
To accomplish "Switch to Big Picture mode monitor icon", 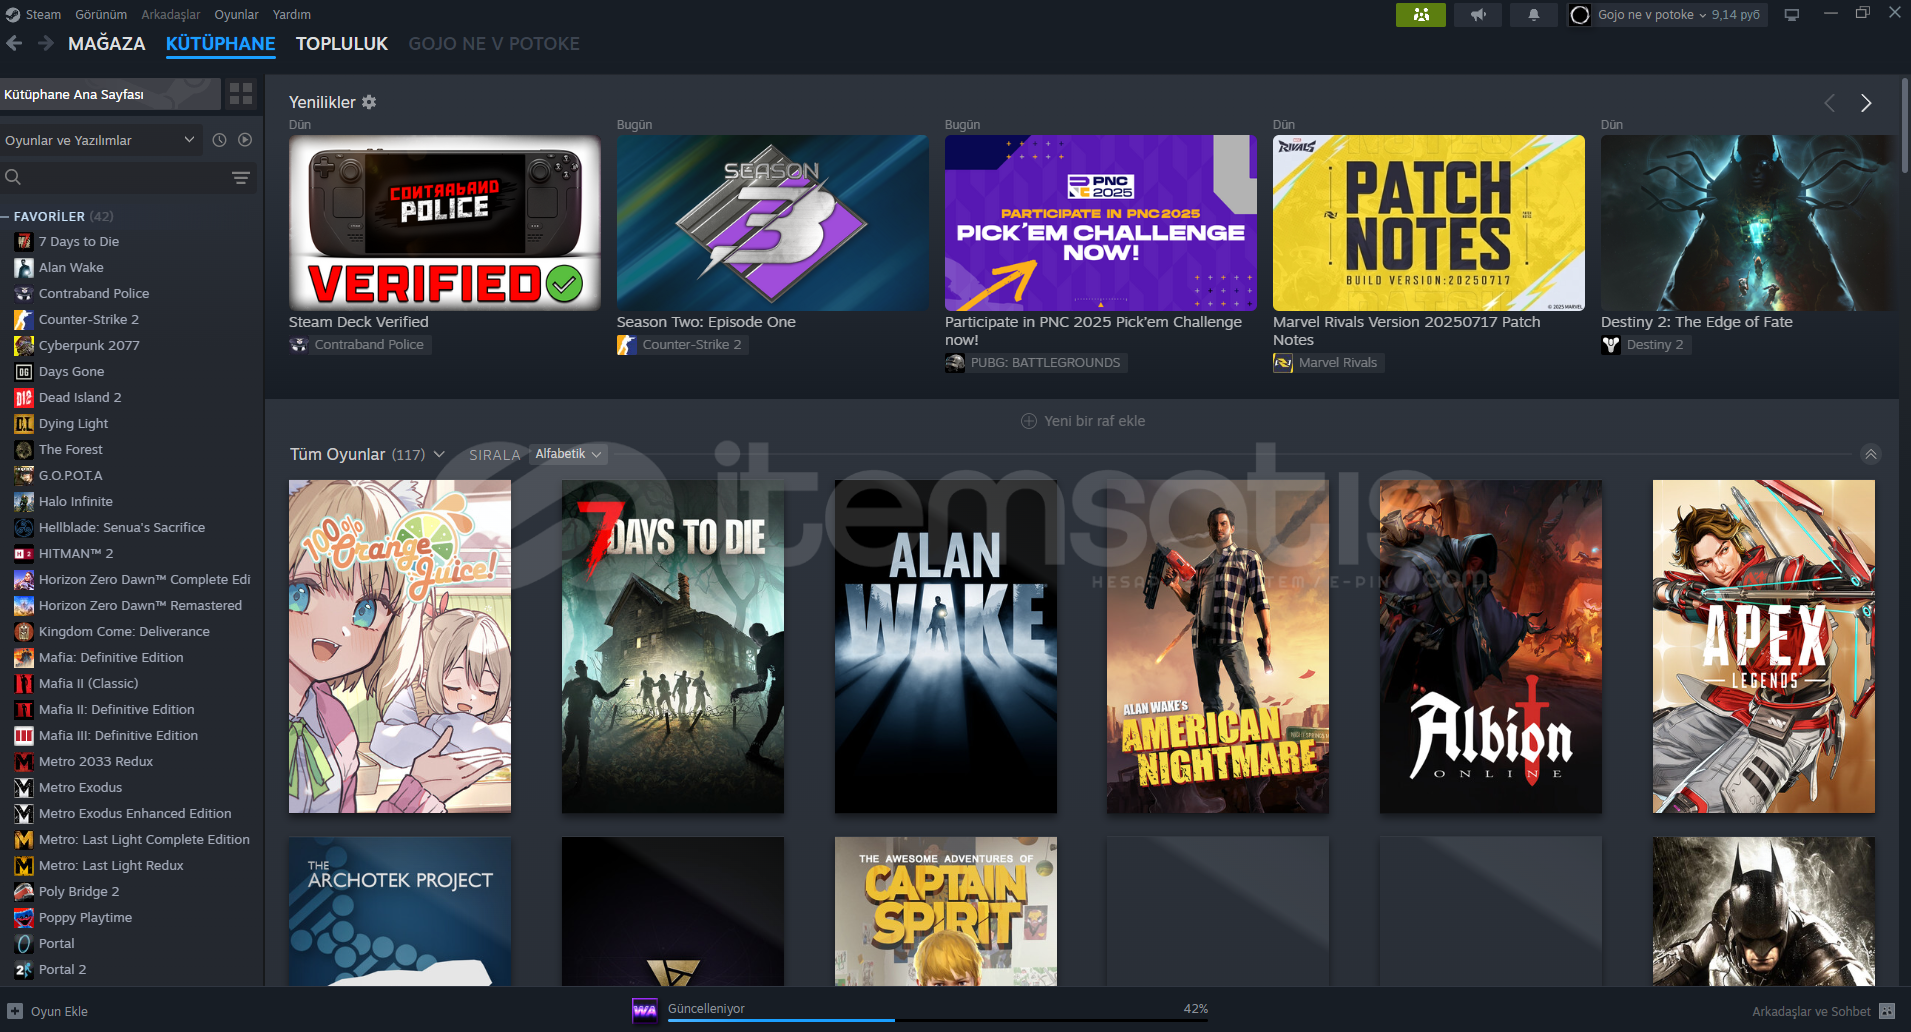I will (1792, 15).
